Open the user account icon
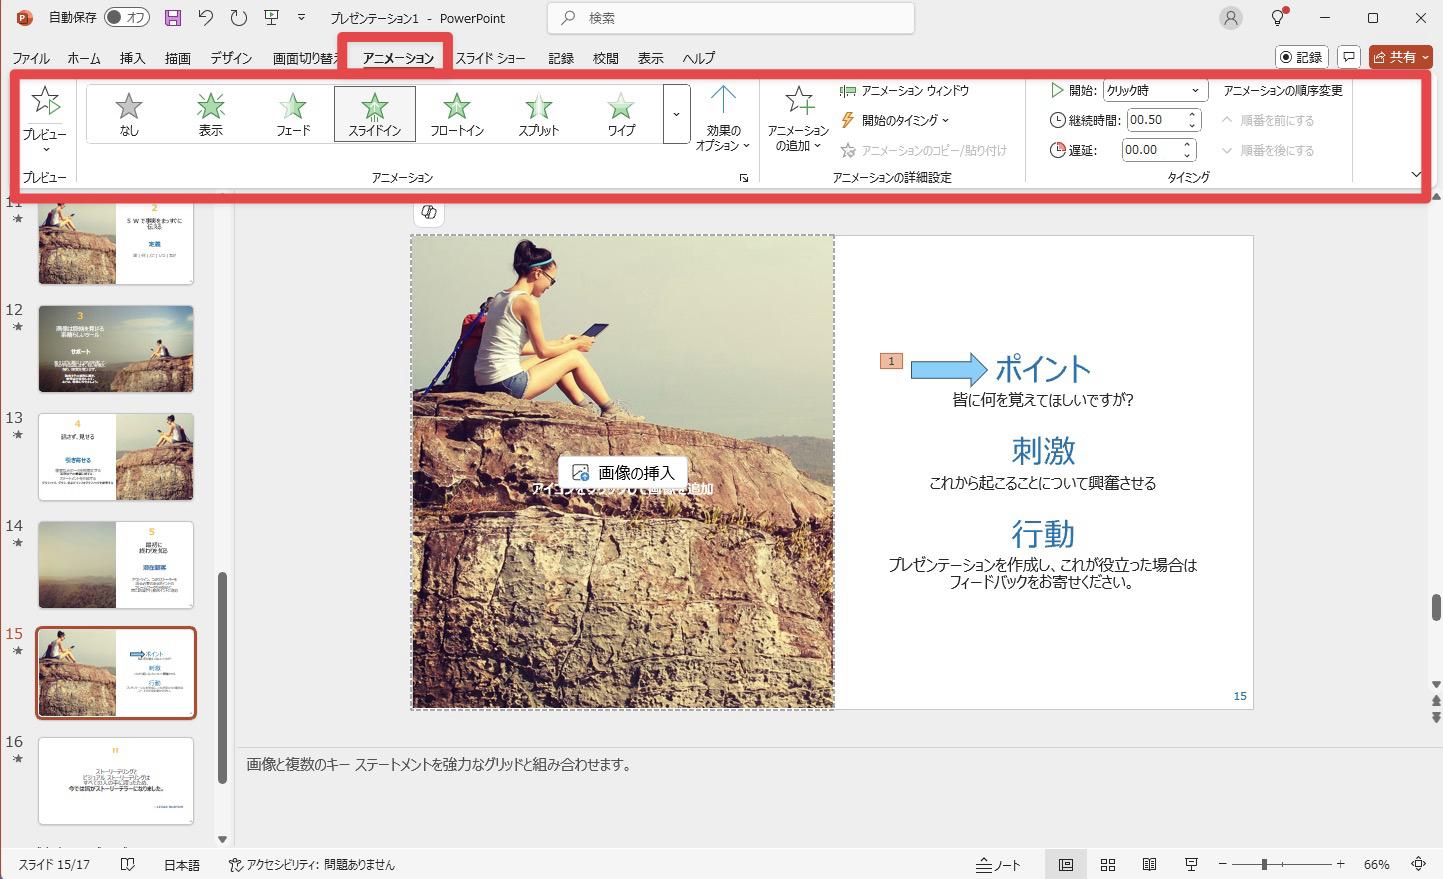This screenshot has width=1443, height=879. click(x=1231, y=18)
